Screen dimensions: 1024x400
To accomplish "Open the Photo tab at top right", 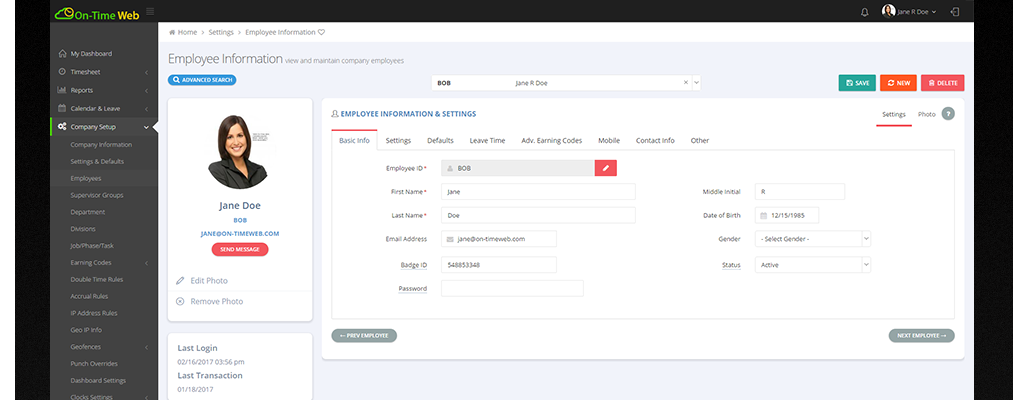I will [926, 114].
